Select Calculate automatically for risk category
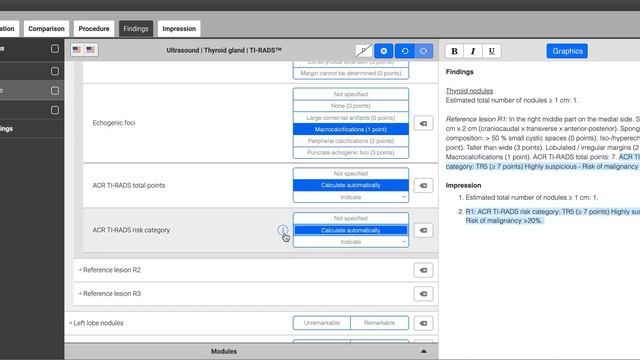This screenshot has height=360, width=640. (x=351, y=230)
